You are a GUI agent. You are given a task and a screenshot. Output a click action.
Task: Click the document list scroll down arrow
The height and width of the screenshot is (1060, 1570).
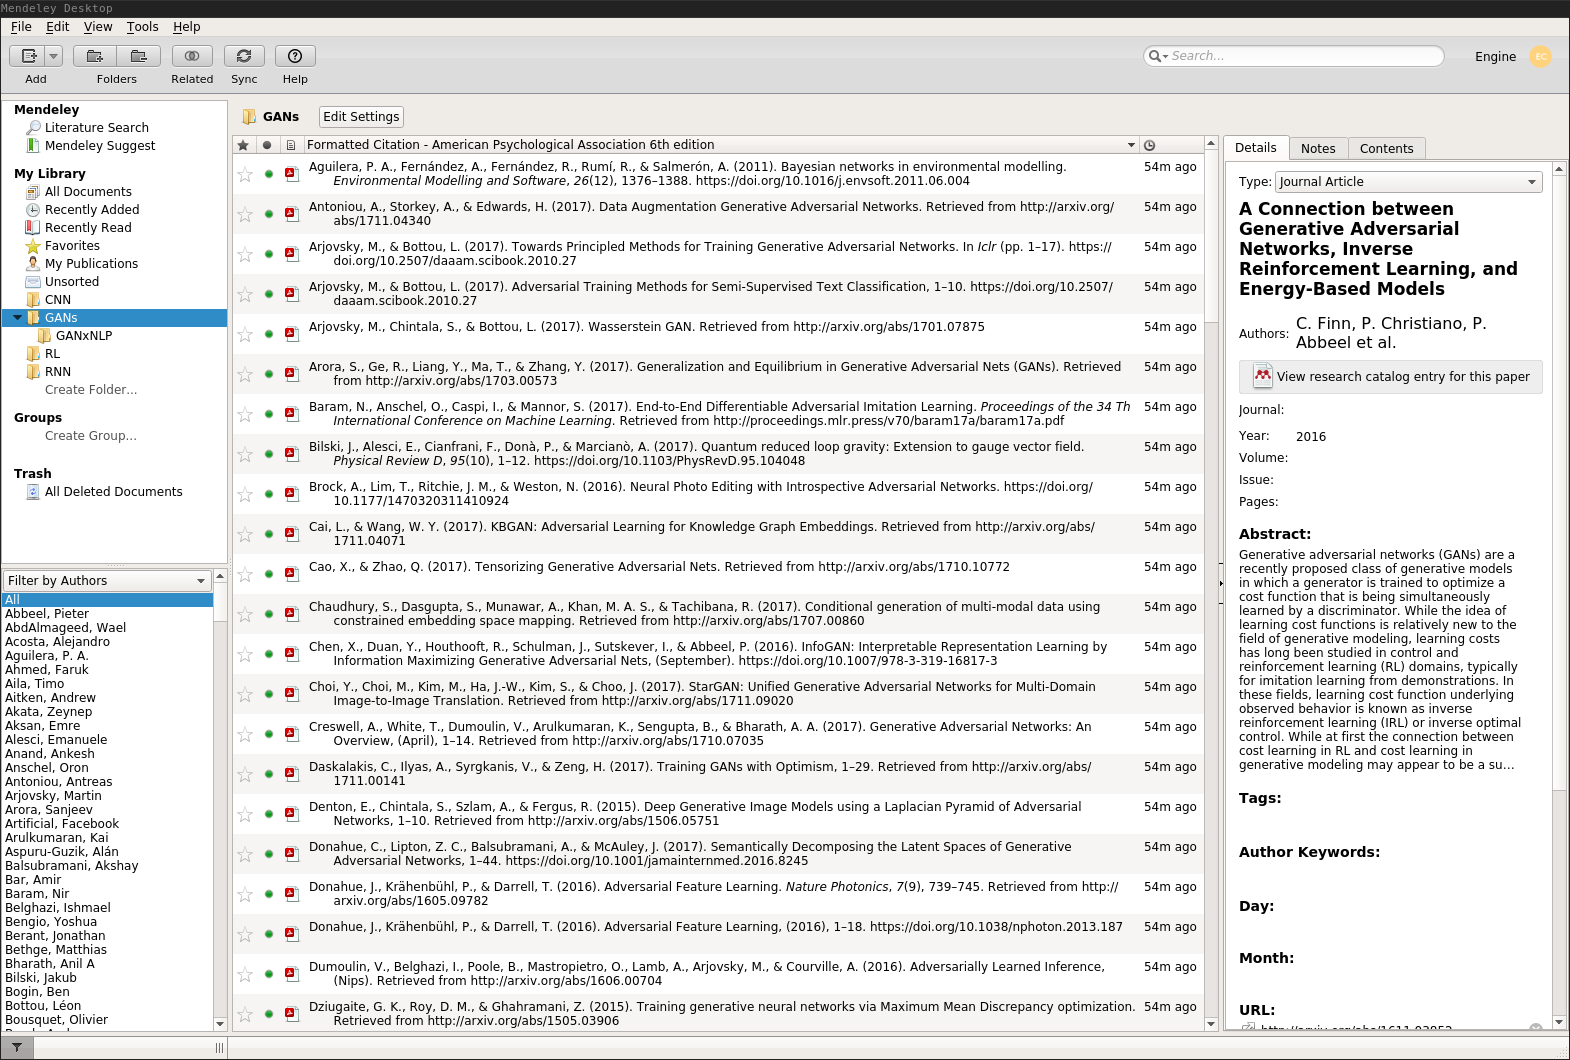point(1211,1024)
